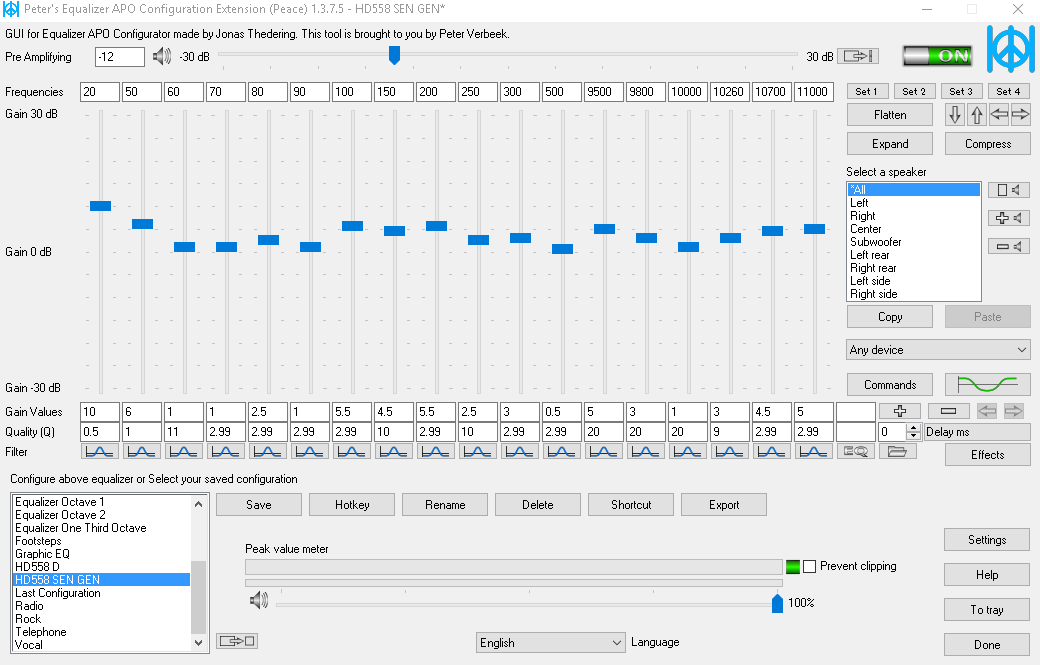Click the volume speaker icon near 100%

tap(259, 601)
